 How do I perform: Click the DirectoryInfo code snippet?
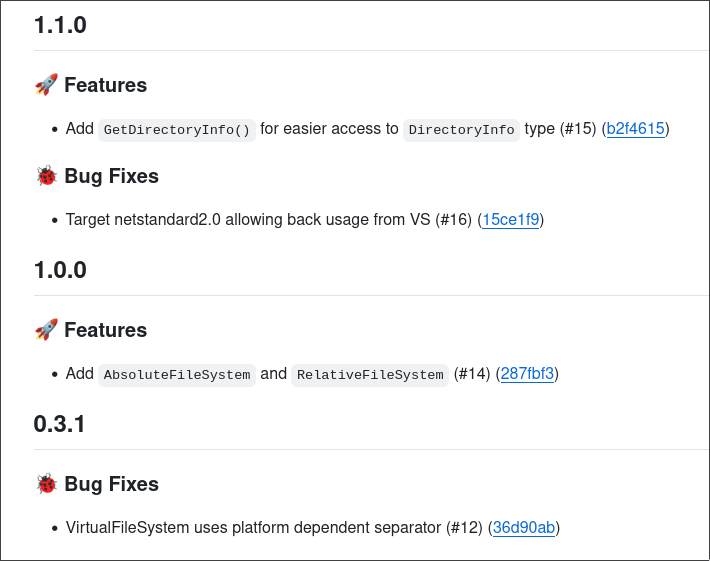462,130
